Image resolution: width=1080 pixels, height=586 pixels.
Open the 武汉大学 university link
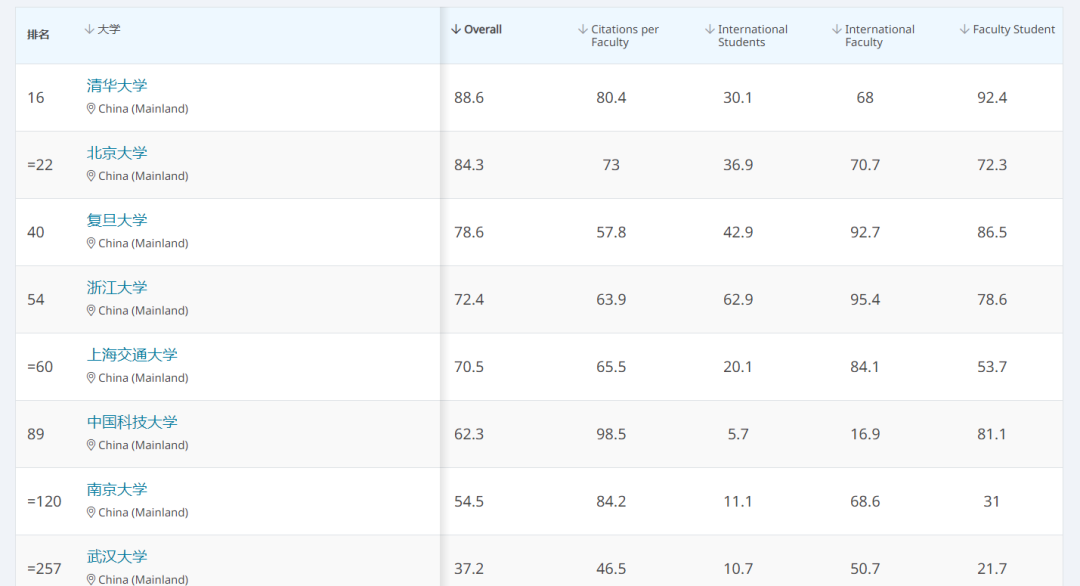point(117,556)
